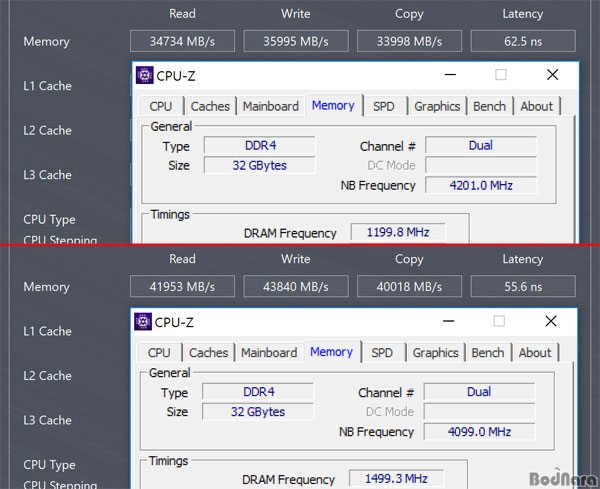600x489 pixels.
Task: Click NB Frequency value 4201.0 MHz
Action: [481, 186]
